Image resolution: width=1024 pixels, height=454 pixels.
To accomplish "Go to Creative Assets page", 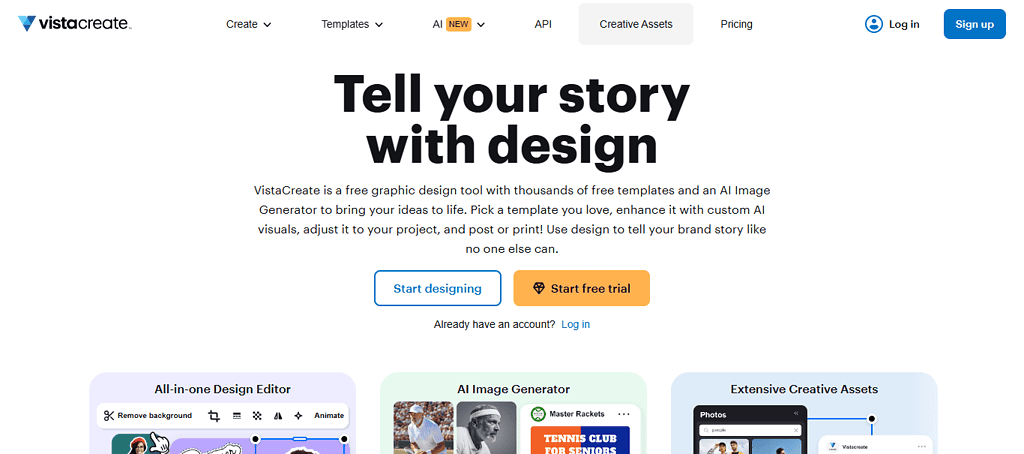I will point(636,24).
